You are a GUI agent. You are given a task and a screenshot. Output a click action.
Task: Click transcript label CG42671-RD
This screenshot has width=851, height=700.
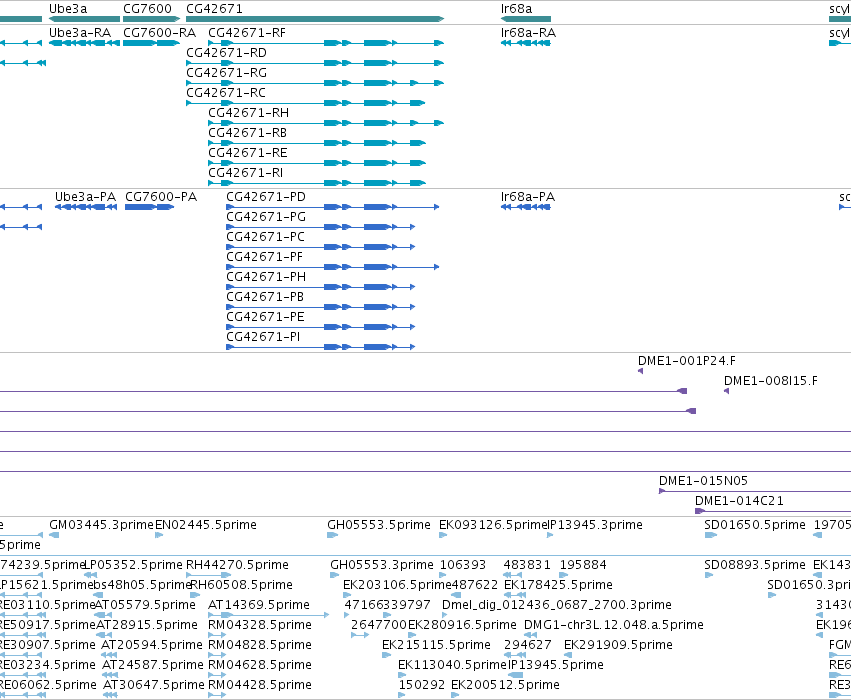pos(226,53)
